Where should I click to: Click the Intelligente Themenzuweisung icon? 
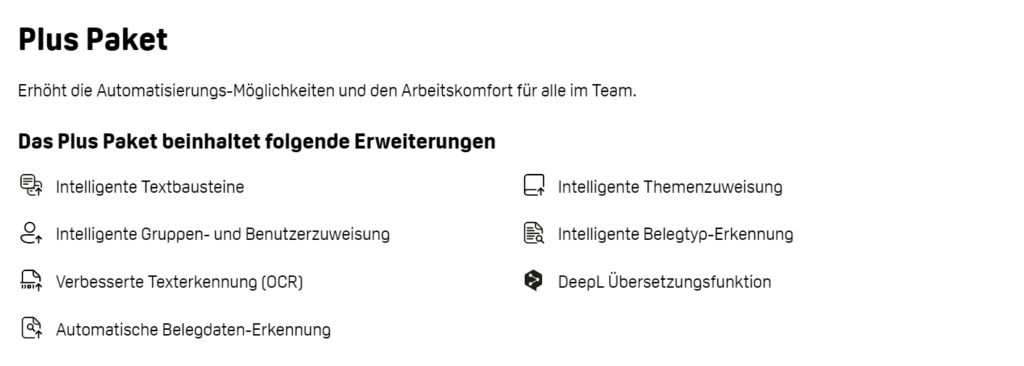(534, 186)
